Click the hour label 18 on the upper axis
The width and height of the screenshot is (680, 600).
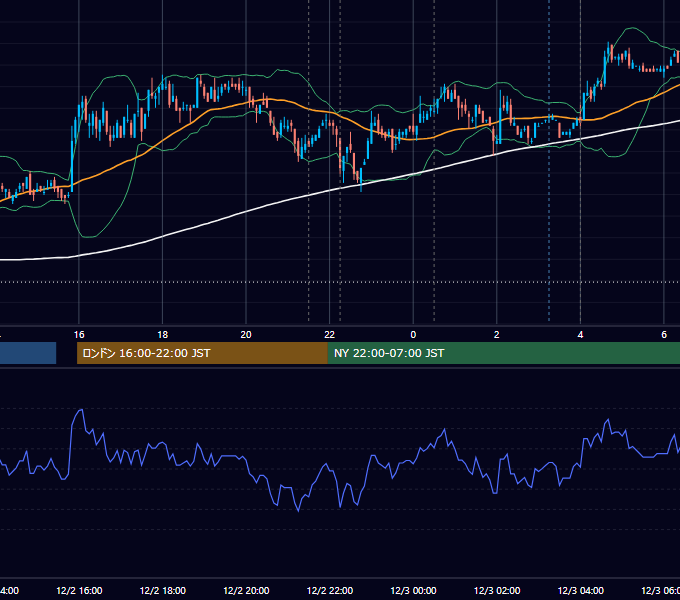tap(163, 334)
